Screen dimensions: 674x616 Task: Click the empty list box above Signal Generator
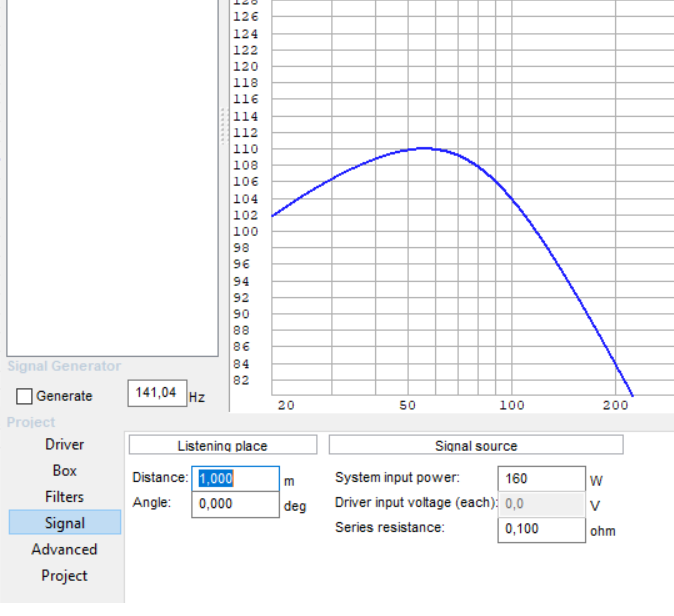point(112,176)
